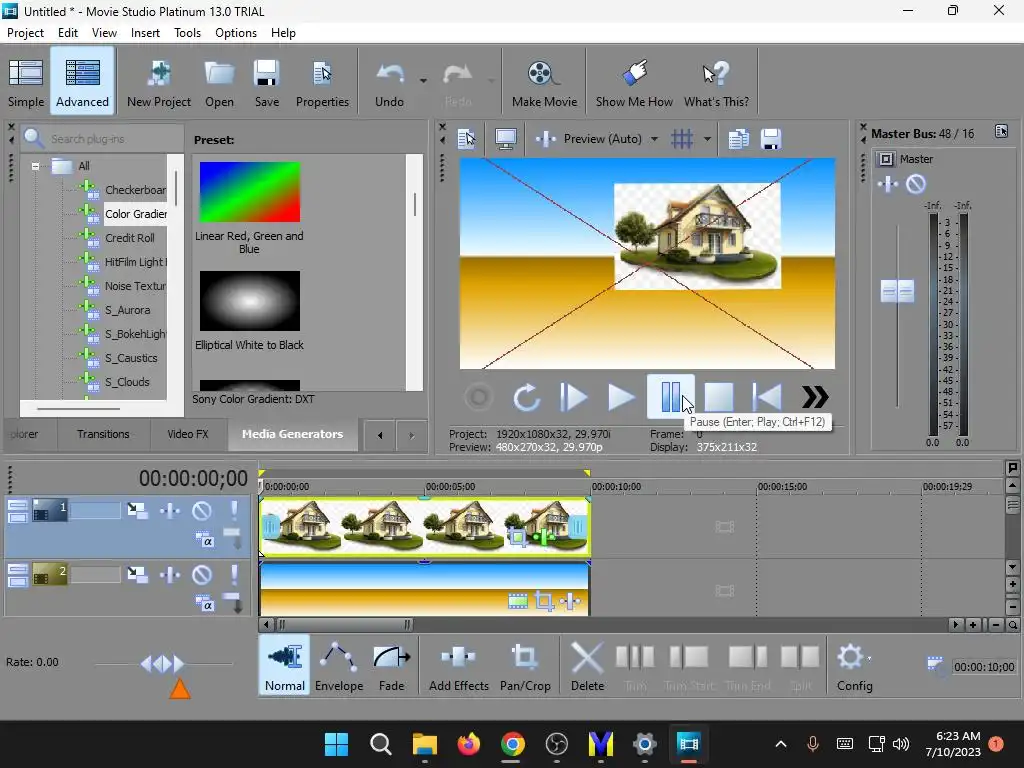Open the Edit menu

67,33
